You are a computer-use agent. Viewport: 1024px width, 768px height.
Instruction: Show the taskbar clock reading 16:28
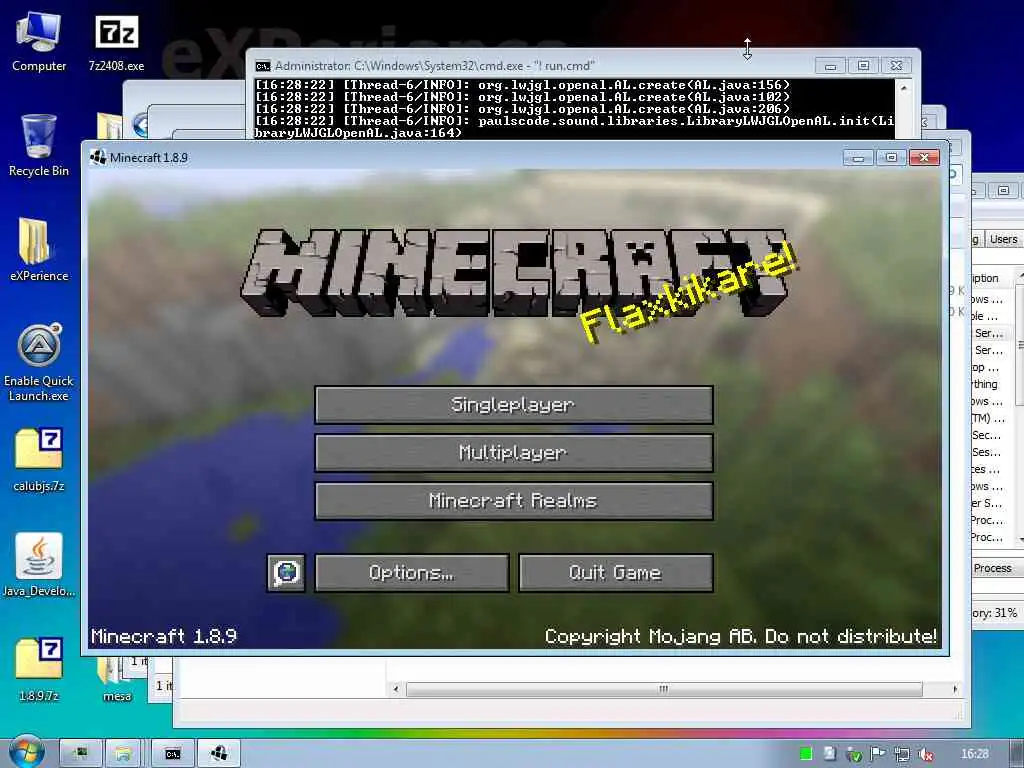[975, 754]
